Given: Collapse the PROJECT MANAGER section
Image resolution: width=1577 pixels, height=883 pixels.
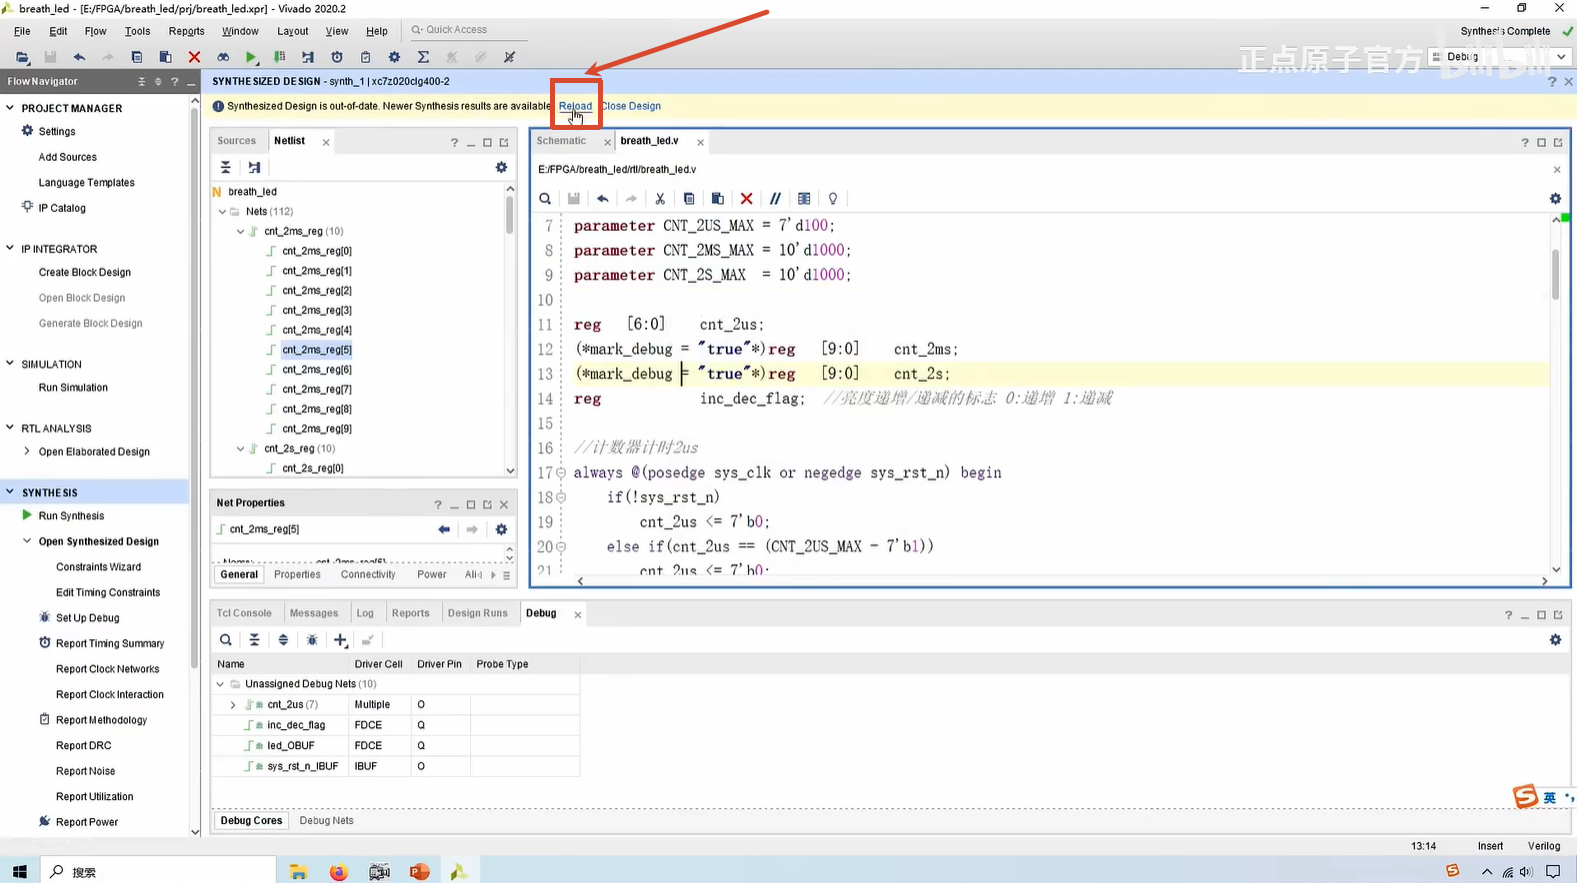Looking at the screenshot, I should click(x=10, y=107).
